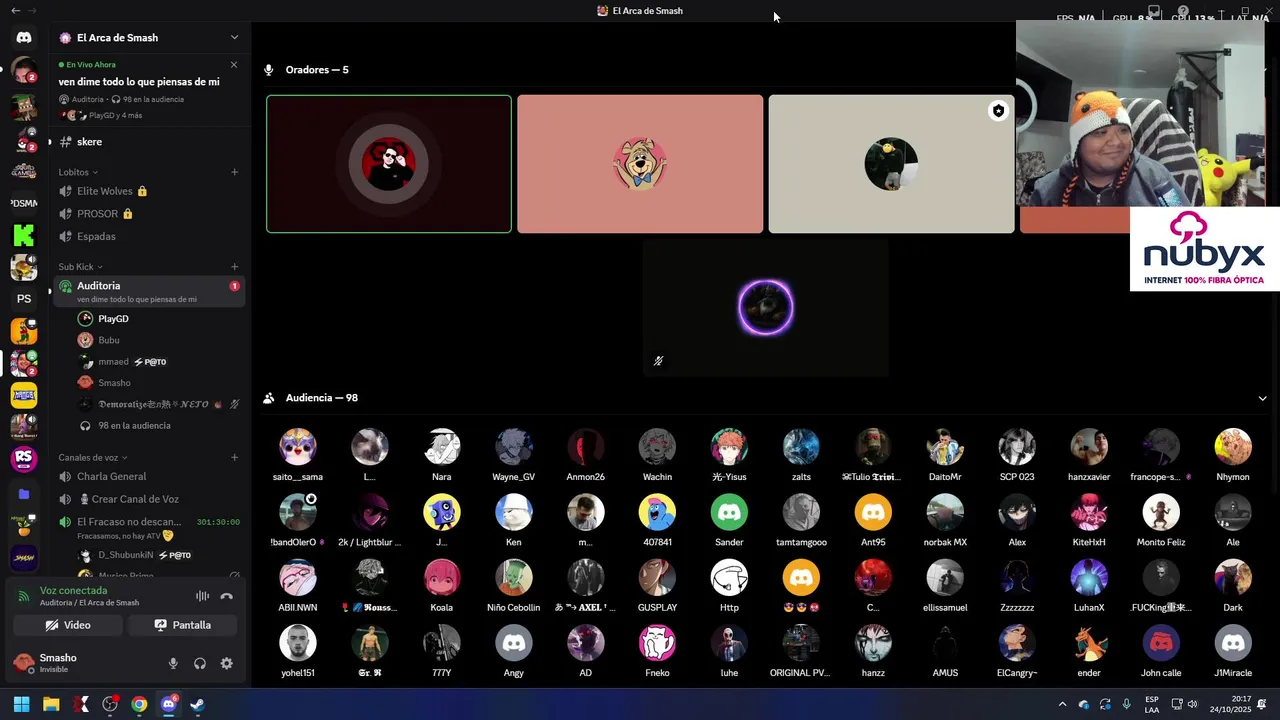Open El Fracaso no descansa voice channel
Viewport: 1280px width, 720px height.
[149, 527]
